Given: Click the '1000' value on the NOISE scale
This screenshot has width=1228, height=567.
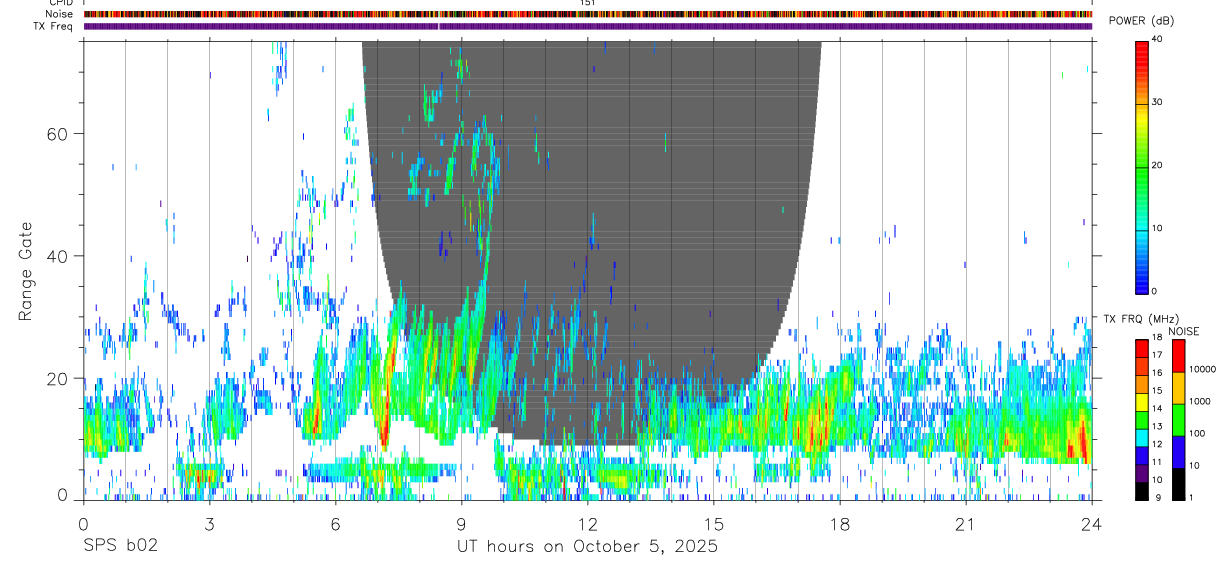Looking at the screenshot, I should pyautogui.click(x=1199, y=401).
